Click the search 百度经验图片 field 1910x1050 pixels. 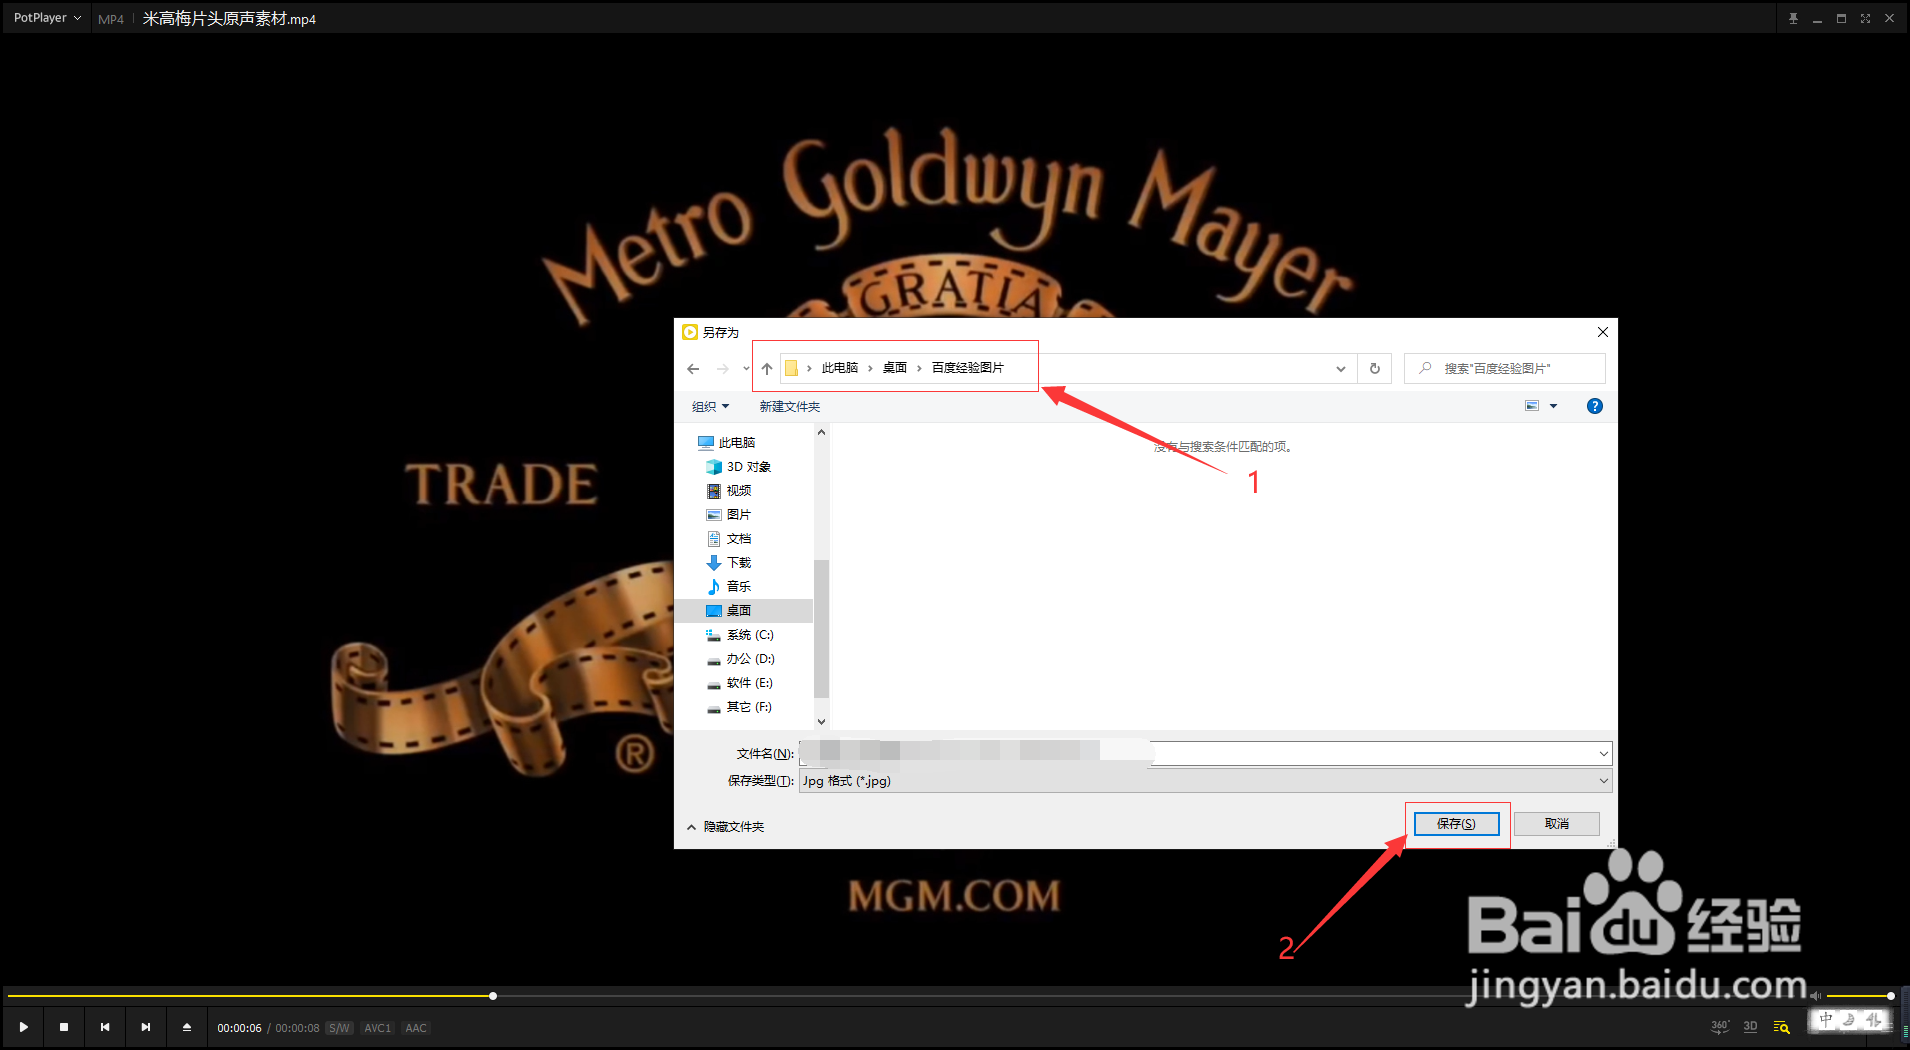pyautogui.click(x=1505, y=369)
